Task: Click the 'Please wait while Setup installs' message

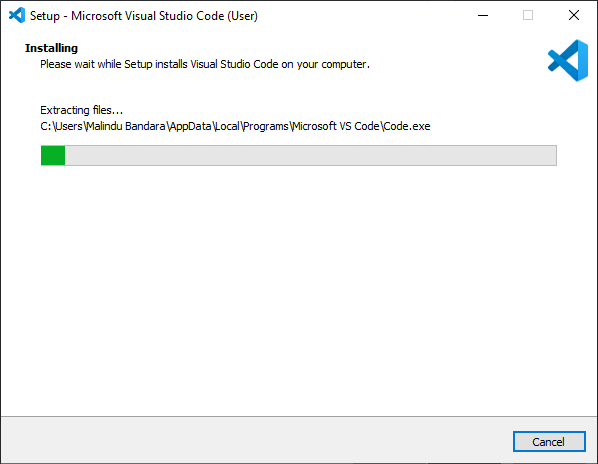Action: pos(205,64)
